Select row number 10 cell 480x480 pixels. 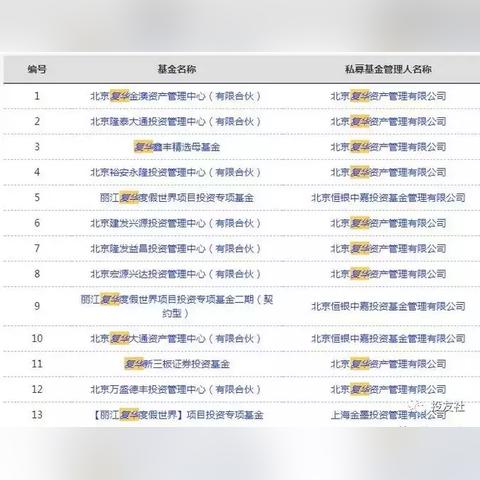37,339
